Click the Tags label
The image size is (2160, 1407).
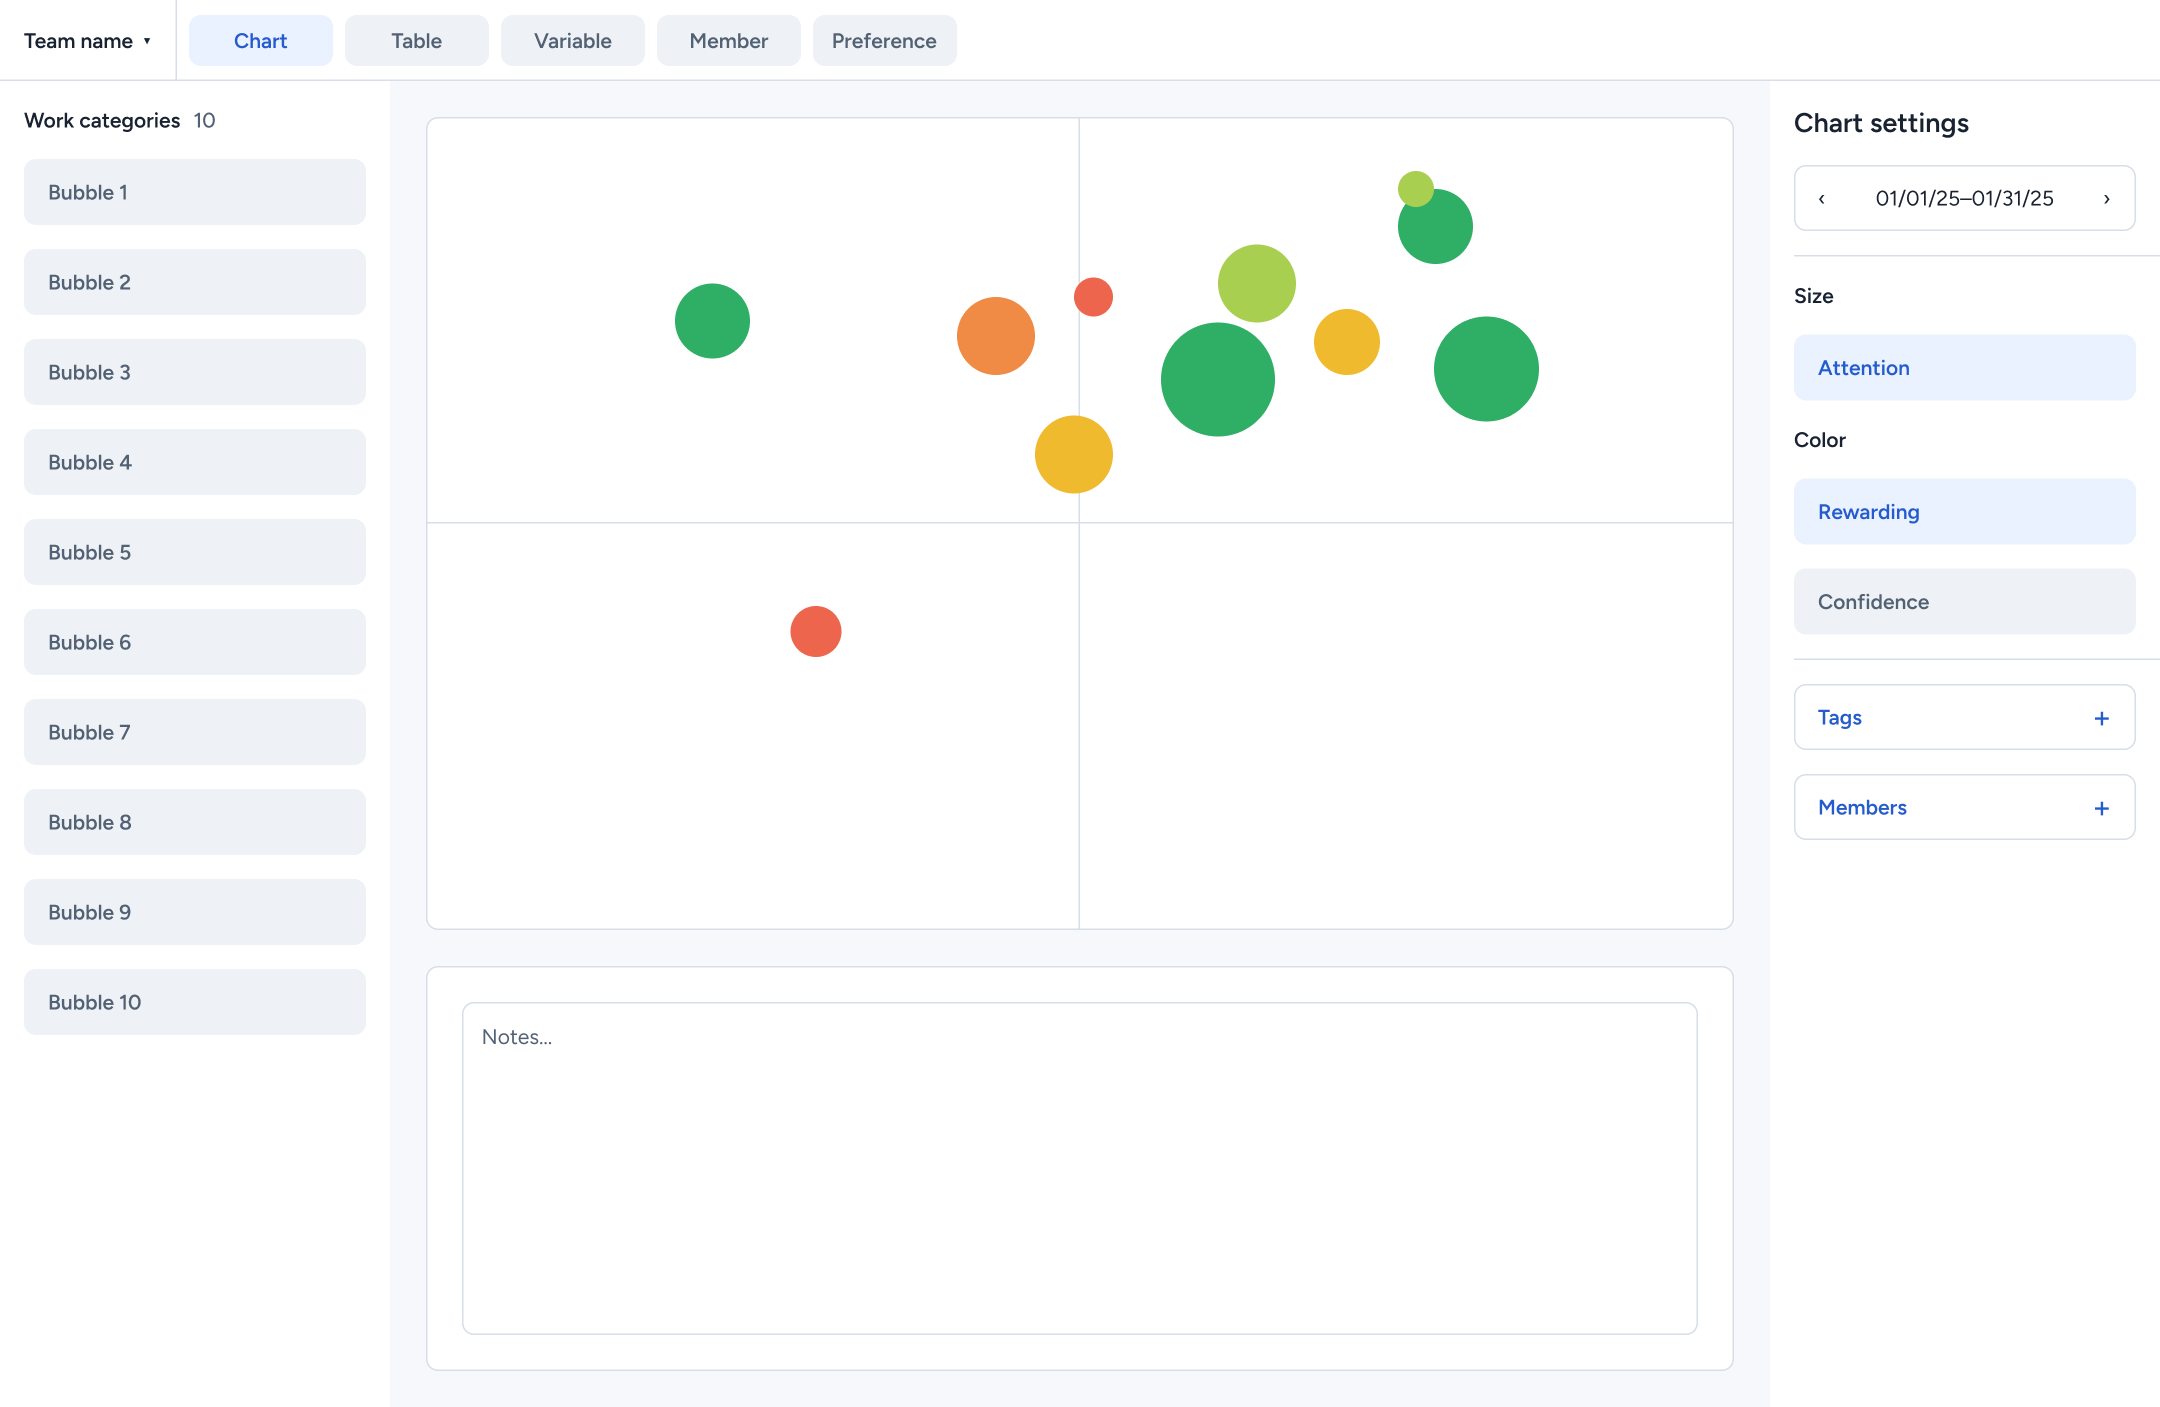1840,717
